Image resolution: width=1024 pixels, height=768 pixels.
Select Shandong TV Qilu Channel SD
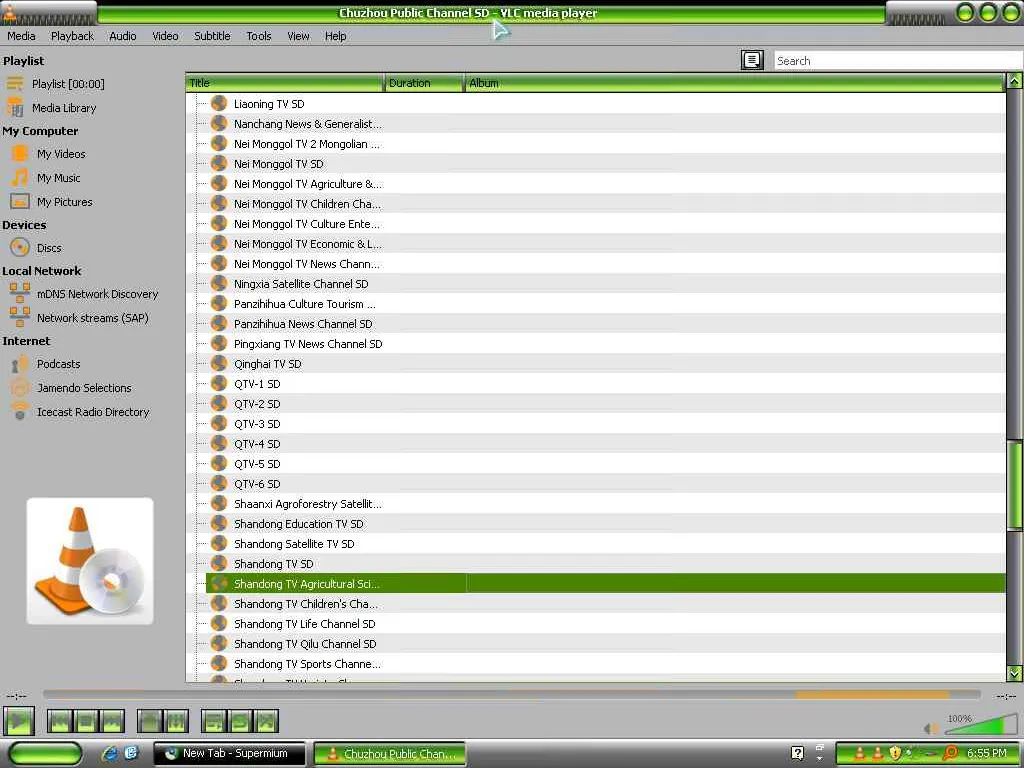pos(596,644)
